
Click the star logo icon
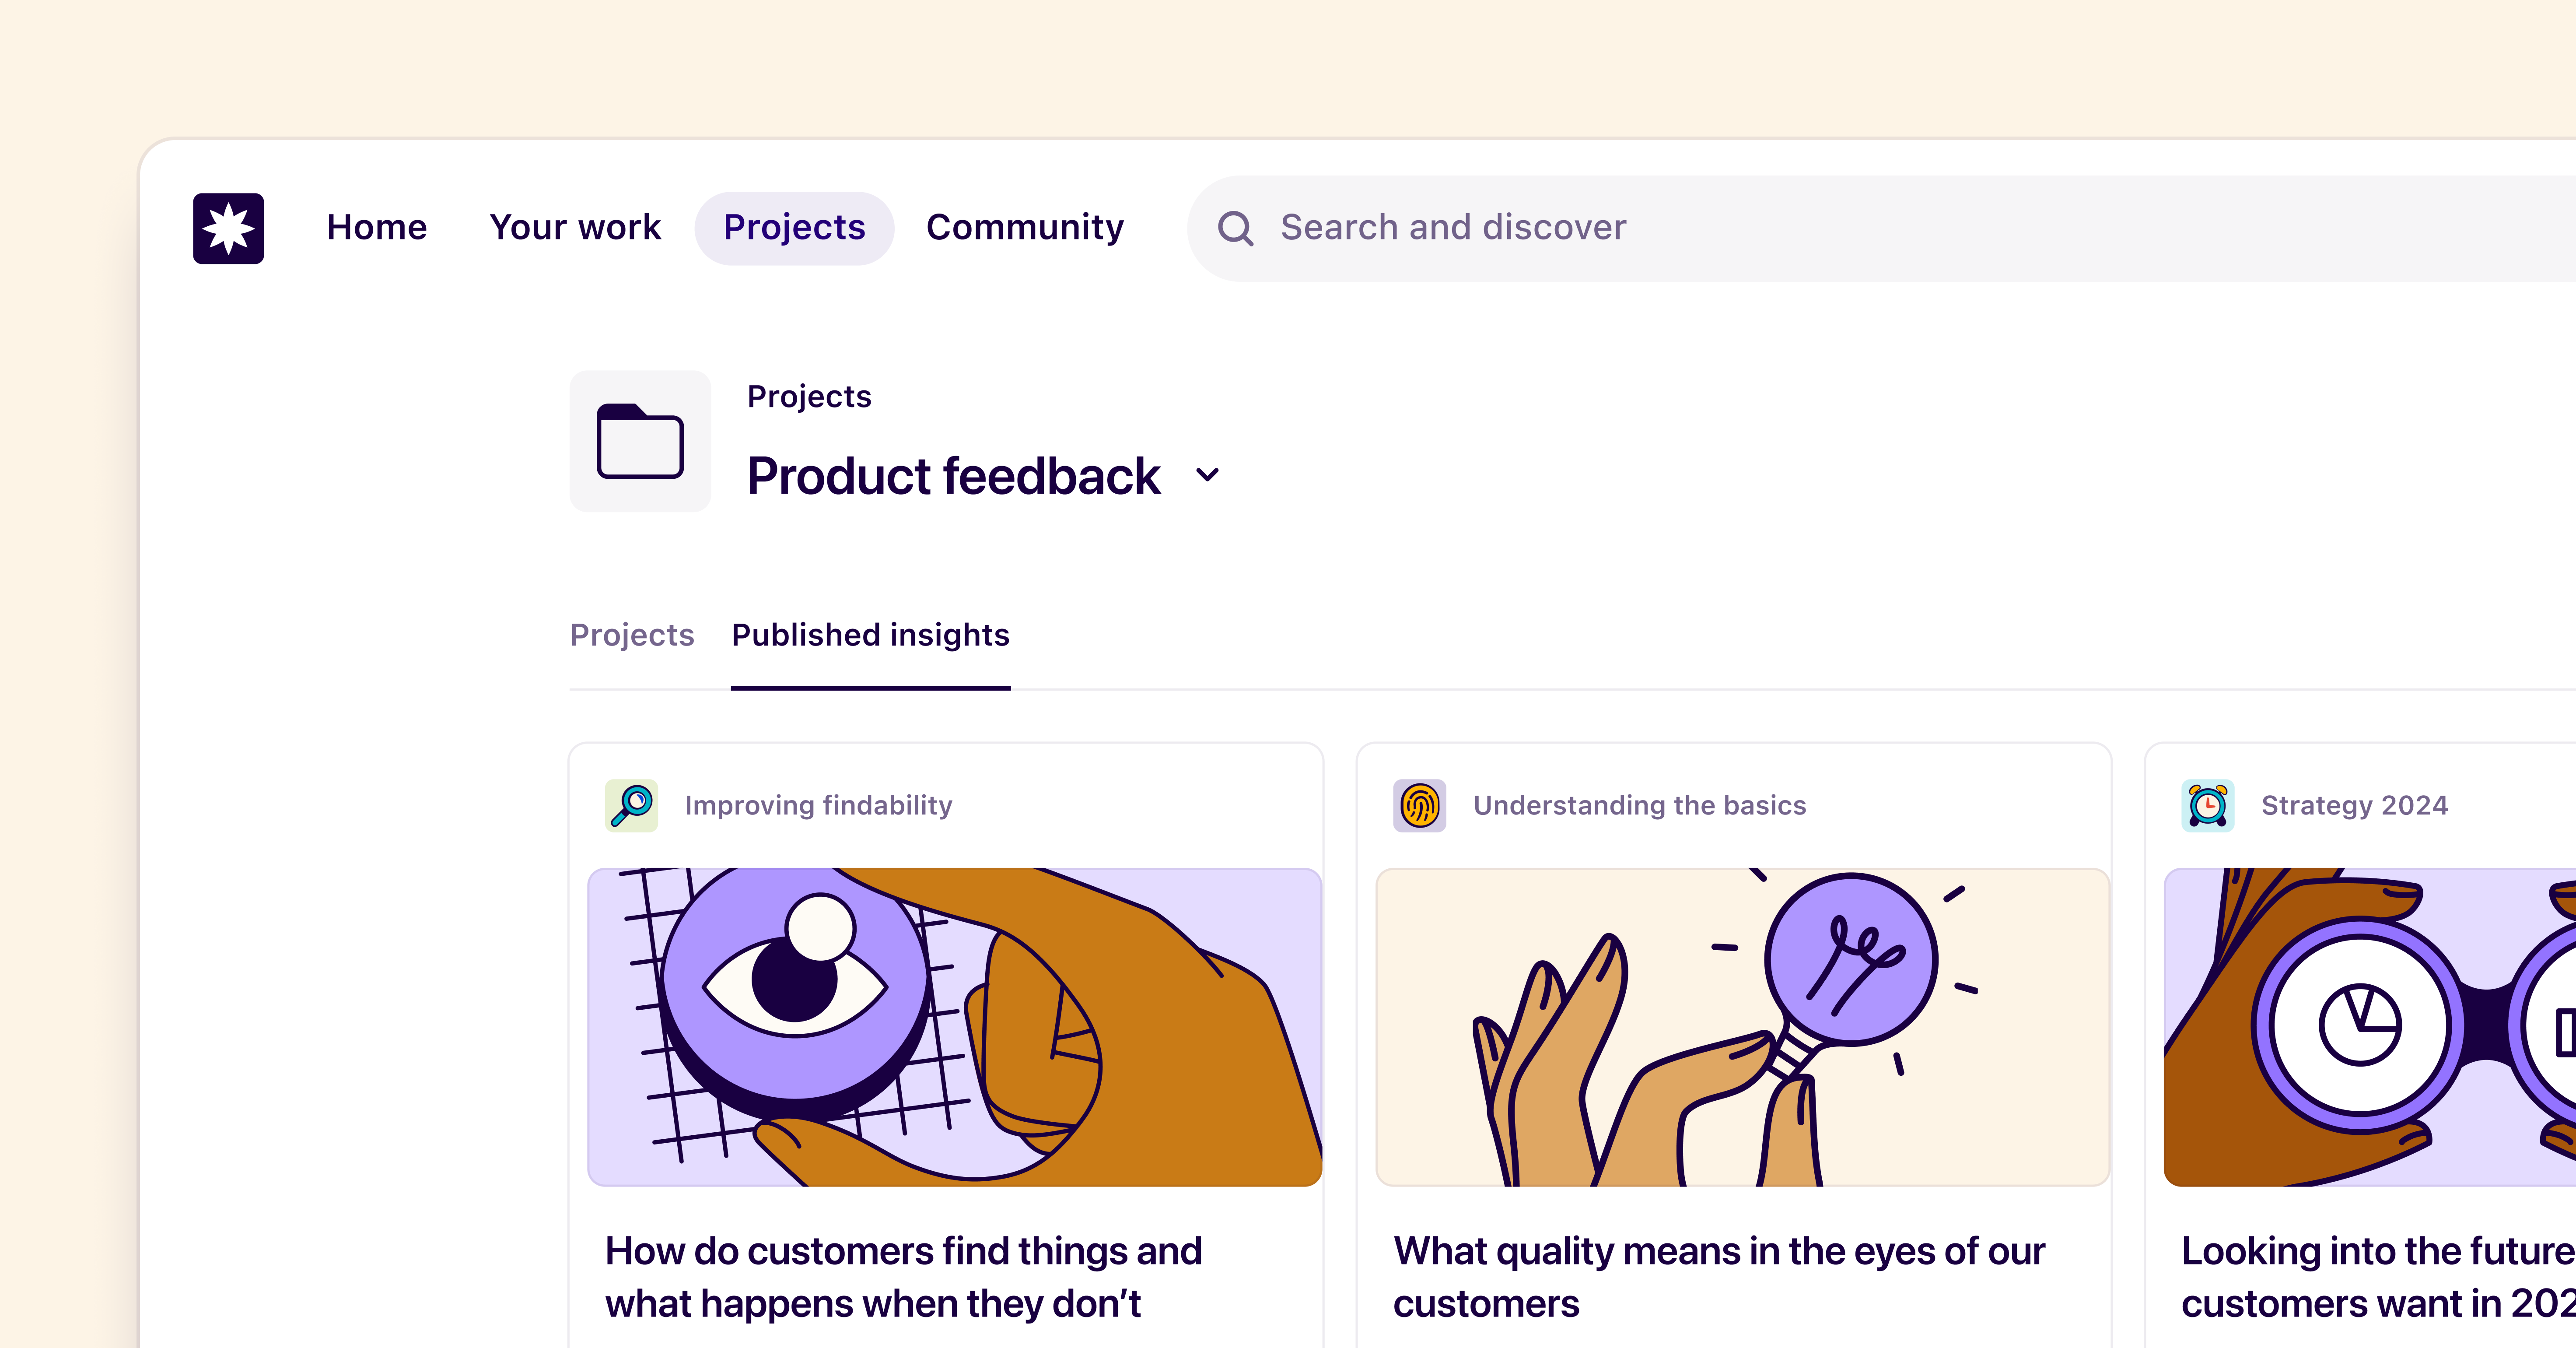point(228,228)
